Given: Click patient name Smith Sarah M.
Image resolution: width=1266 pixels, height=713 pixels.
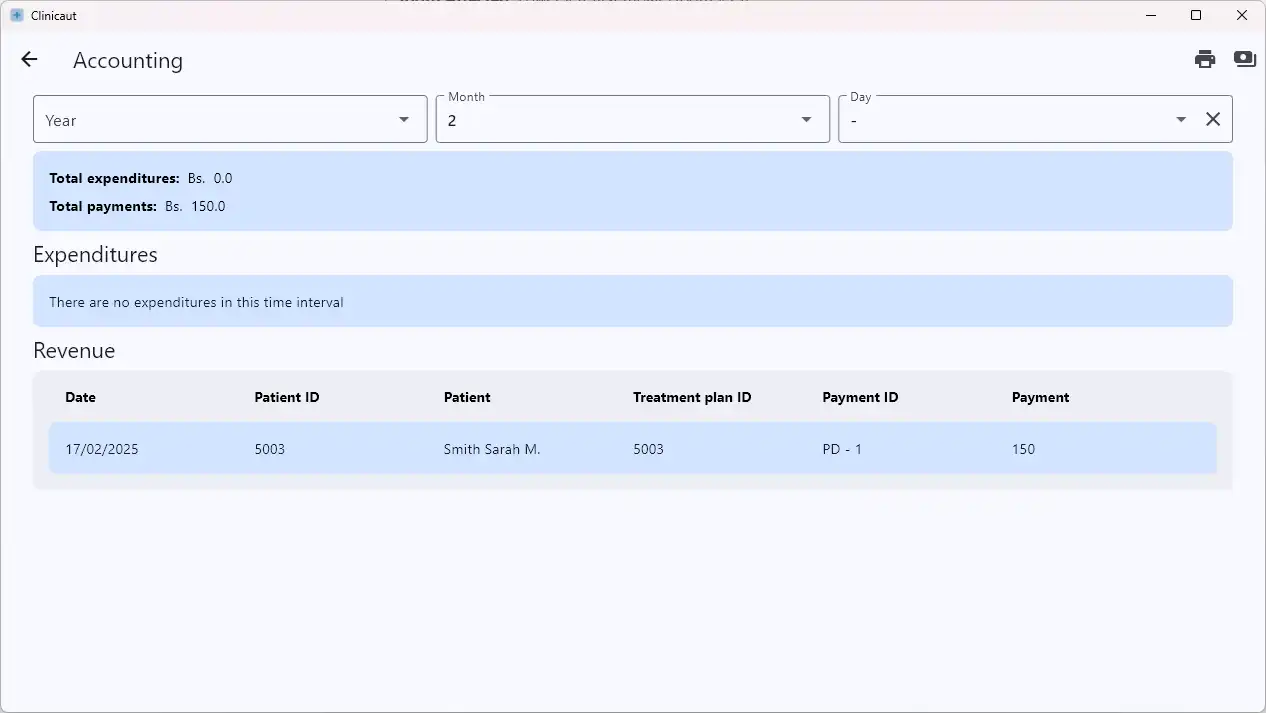Looking at the screenshot, I should click(x=491, y=449).
